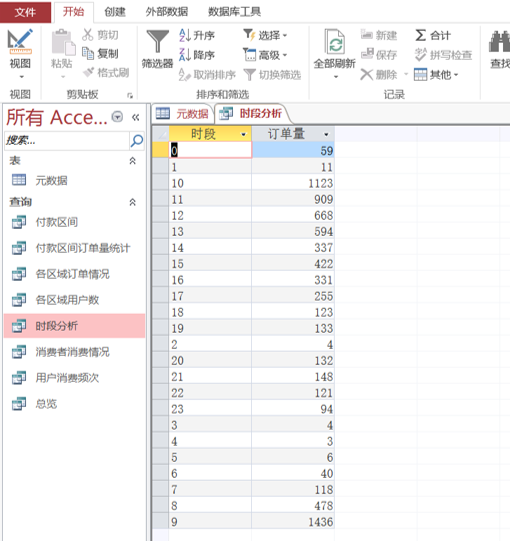This screenshot has width=510, height=541.
Task: Open the 视图 (View) design icon
Action: coord(20,43)
